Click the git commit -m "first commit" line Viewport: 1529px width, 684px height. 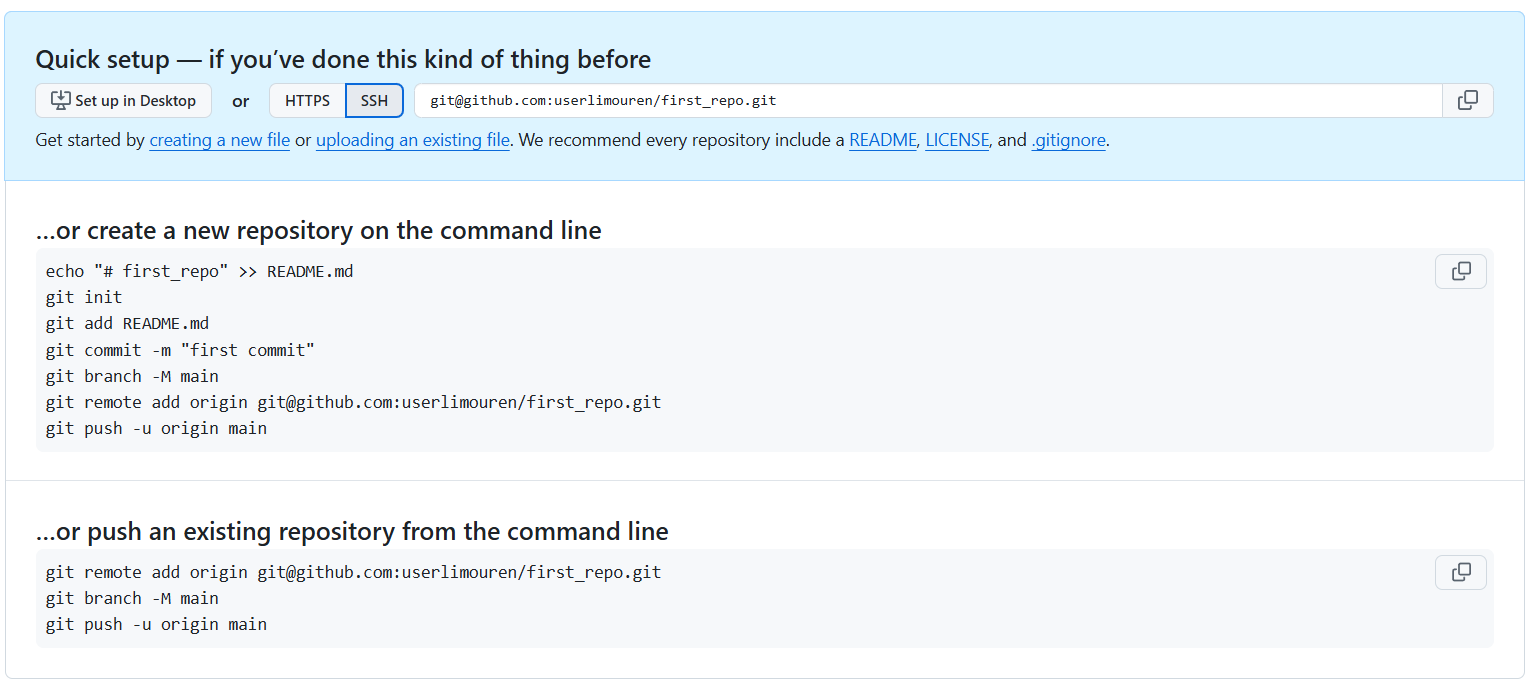[x=180, y=350]
